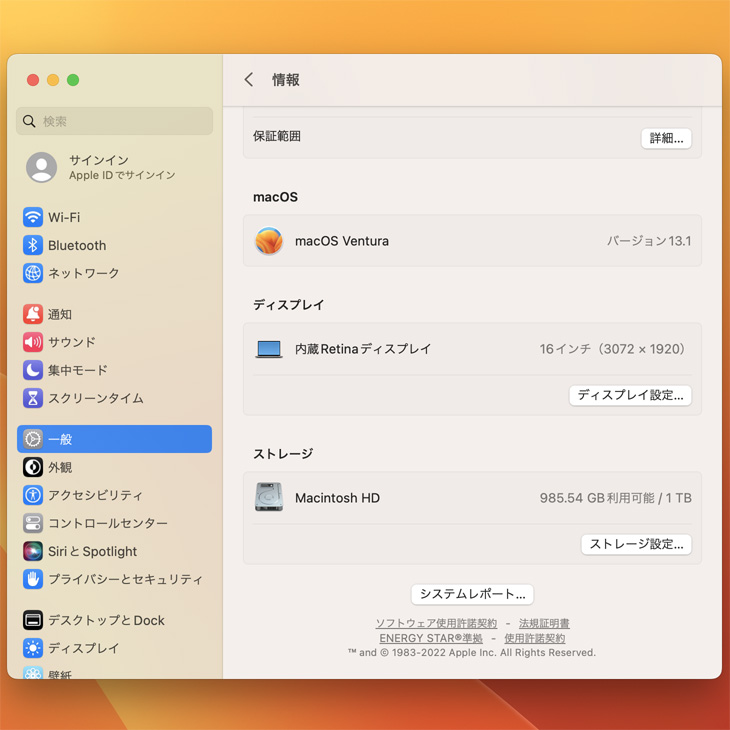Click the macOS Ventura logo icon
Image resolution: width=730 pixels, height=730 pixels.
coord(269,241)
